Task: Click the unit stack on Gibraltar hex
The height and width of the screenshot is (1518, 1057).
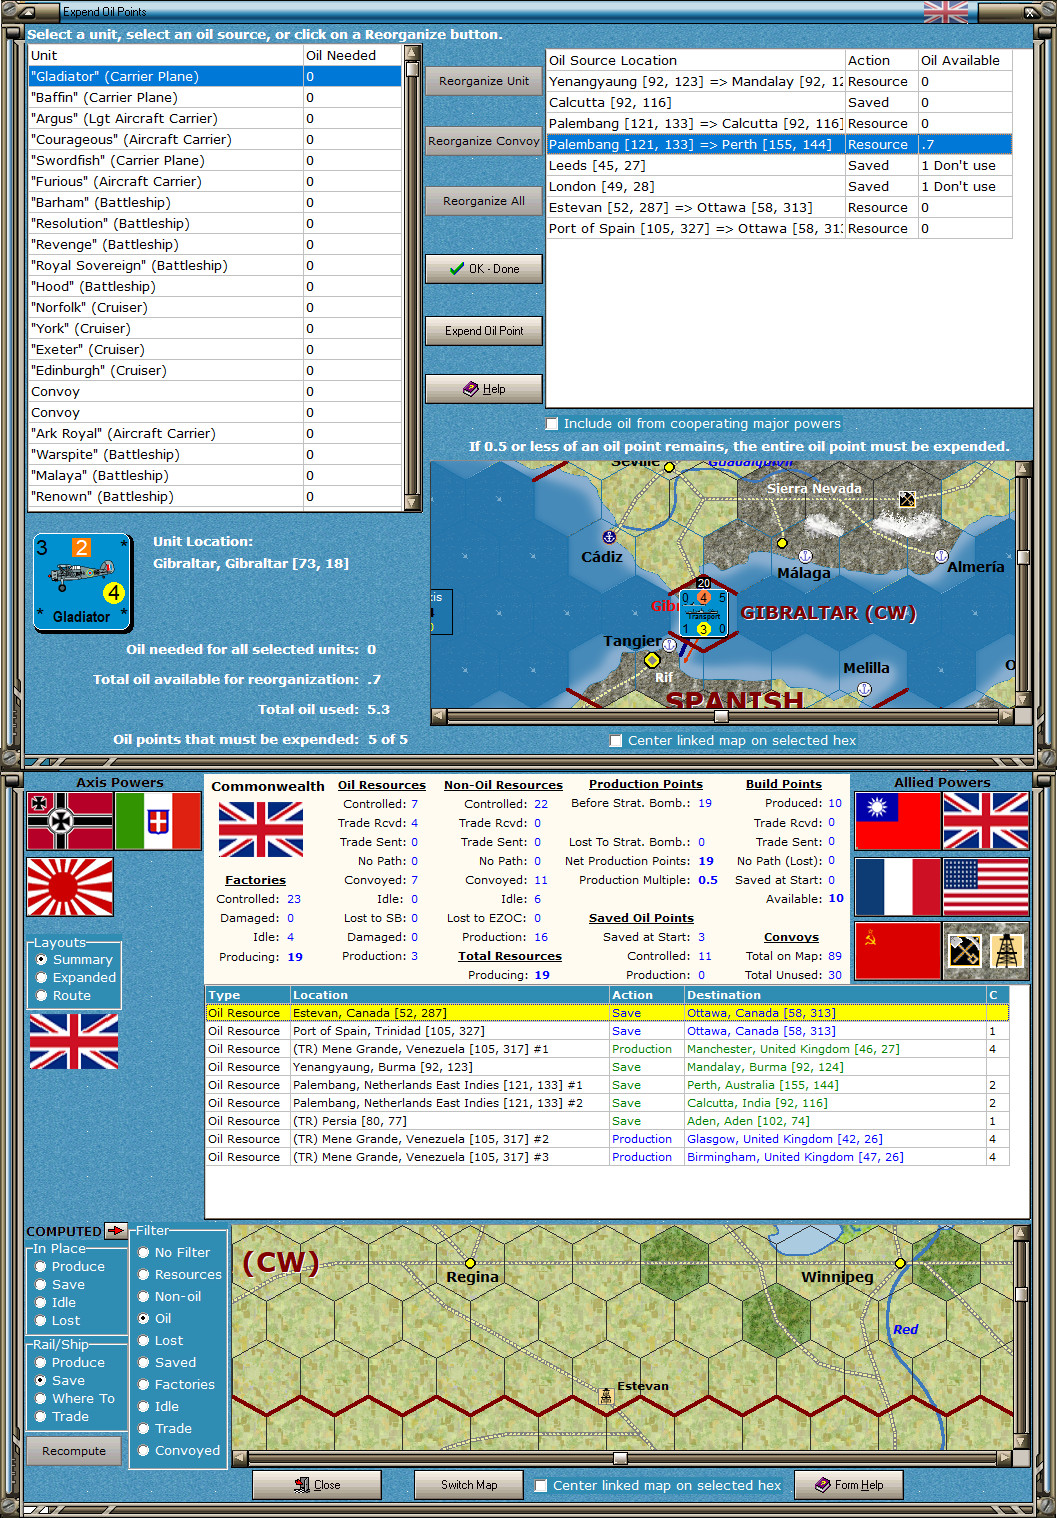Action: point(703,613)
